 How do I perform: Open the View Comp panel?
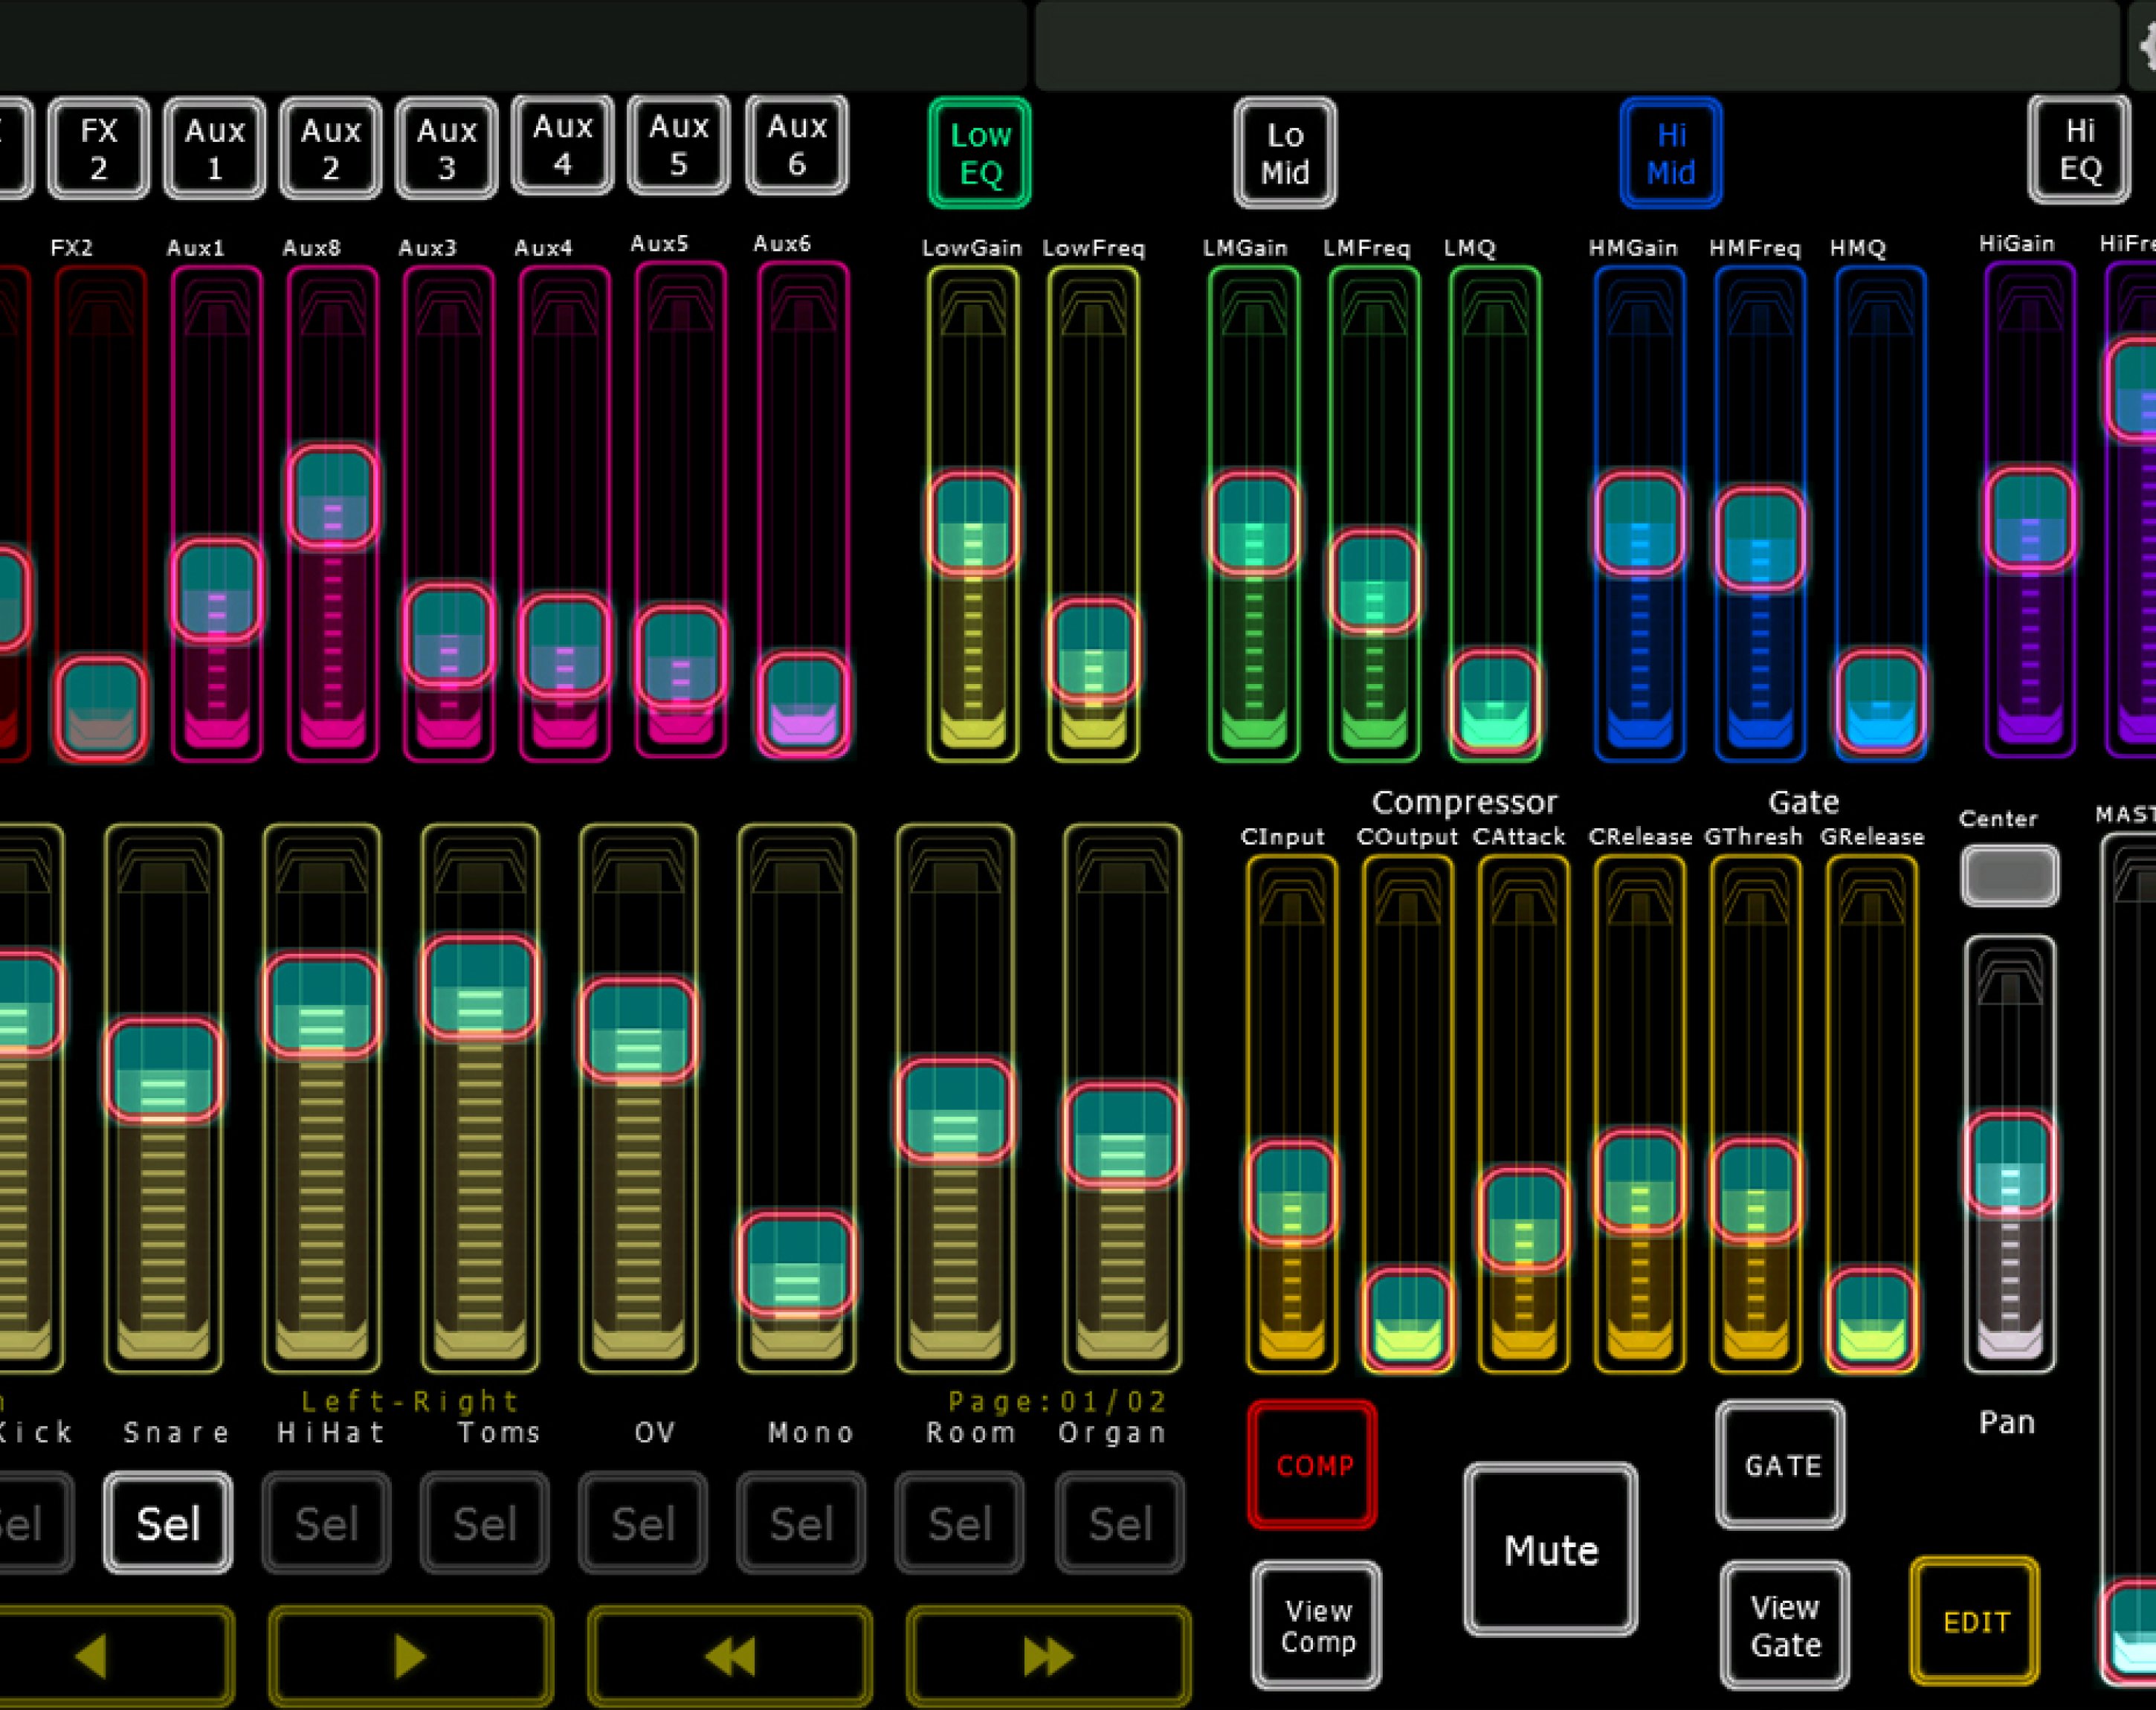coord(1317,1625)
